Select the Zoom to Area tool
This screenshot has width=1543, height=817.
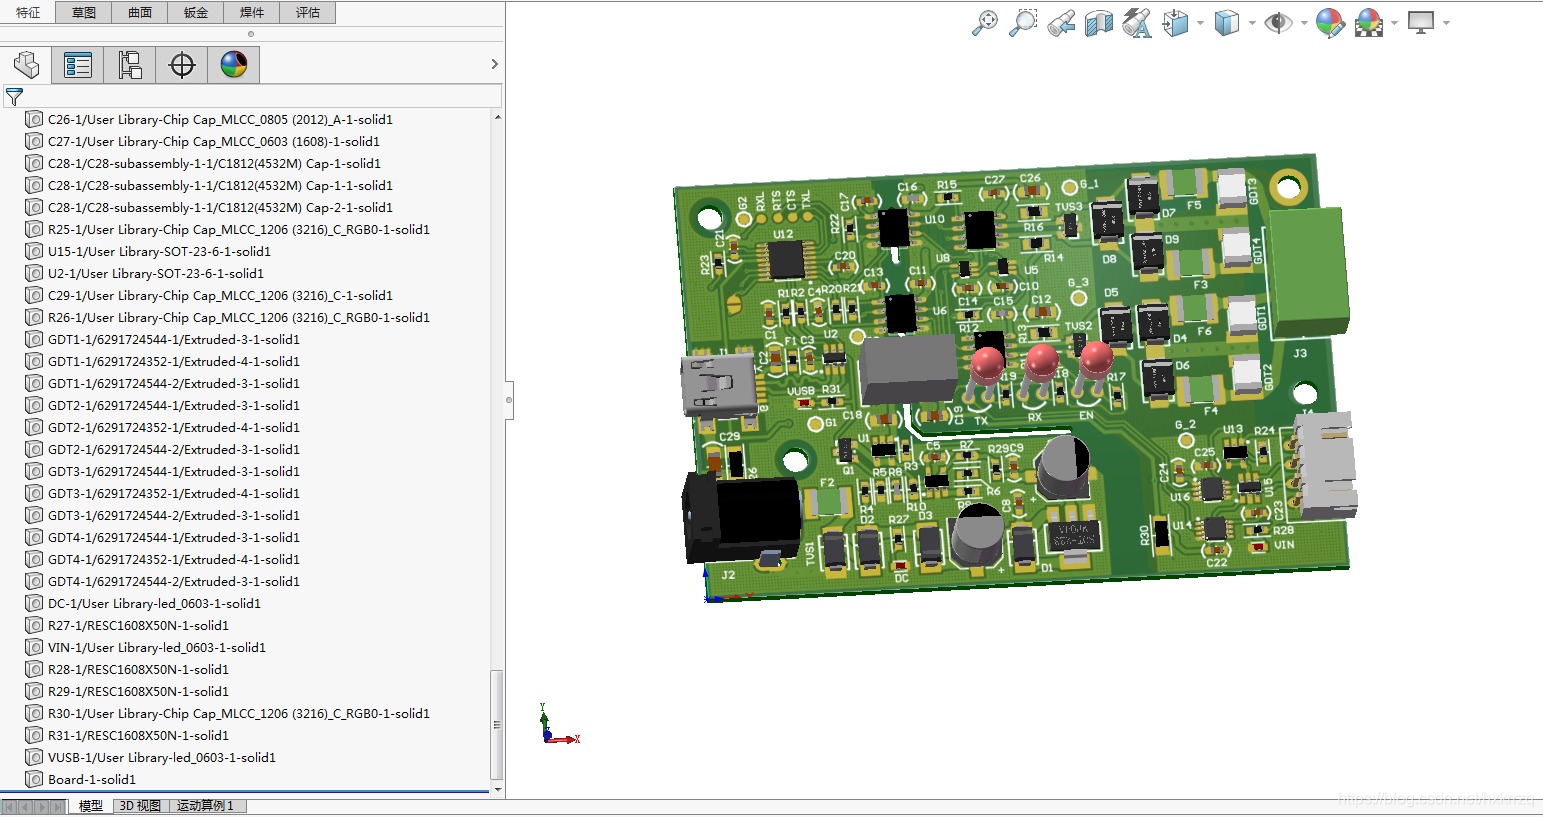coord(1023,22)
